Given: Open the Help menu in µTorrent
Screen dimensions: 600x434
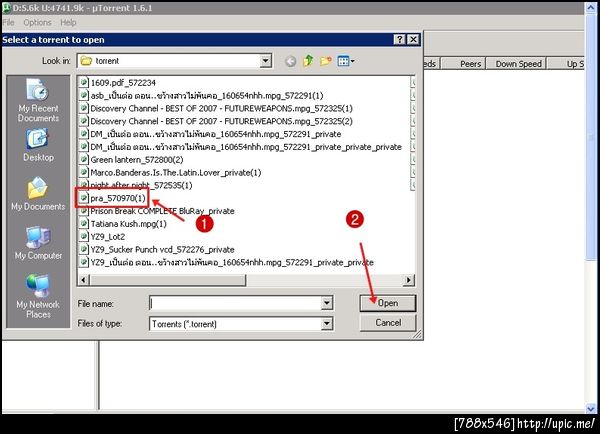Looking at the screenshot, I should coord(68,23).
